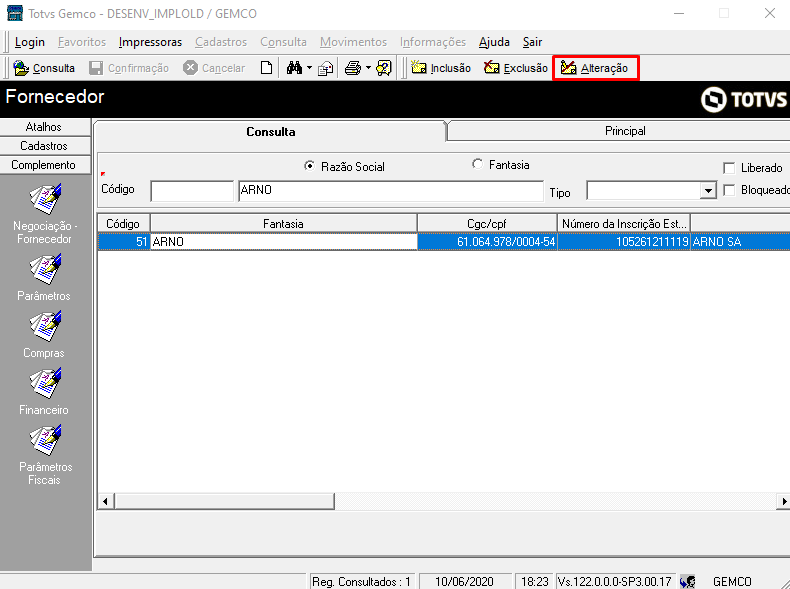This screenshot has height=589, width=790.
Task: Open the Compras shortcut icon
Action: (45, 326)
